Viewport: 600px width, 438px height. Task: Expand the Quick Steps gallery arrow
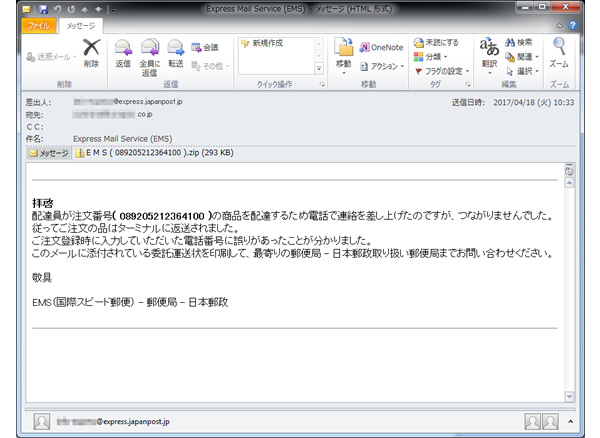[x=319, y=68]
